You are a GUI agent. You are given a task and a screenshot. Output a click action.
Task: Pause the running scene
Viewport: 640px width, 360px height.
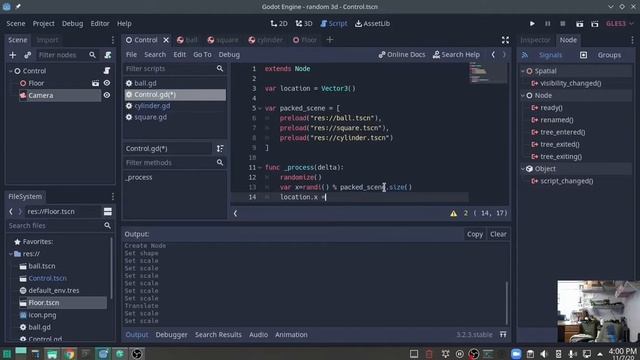click(547, 24)
